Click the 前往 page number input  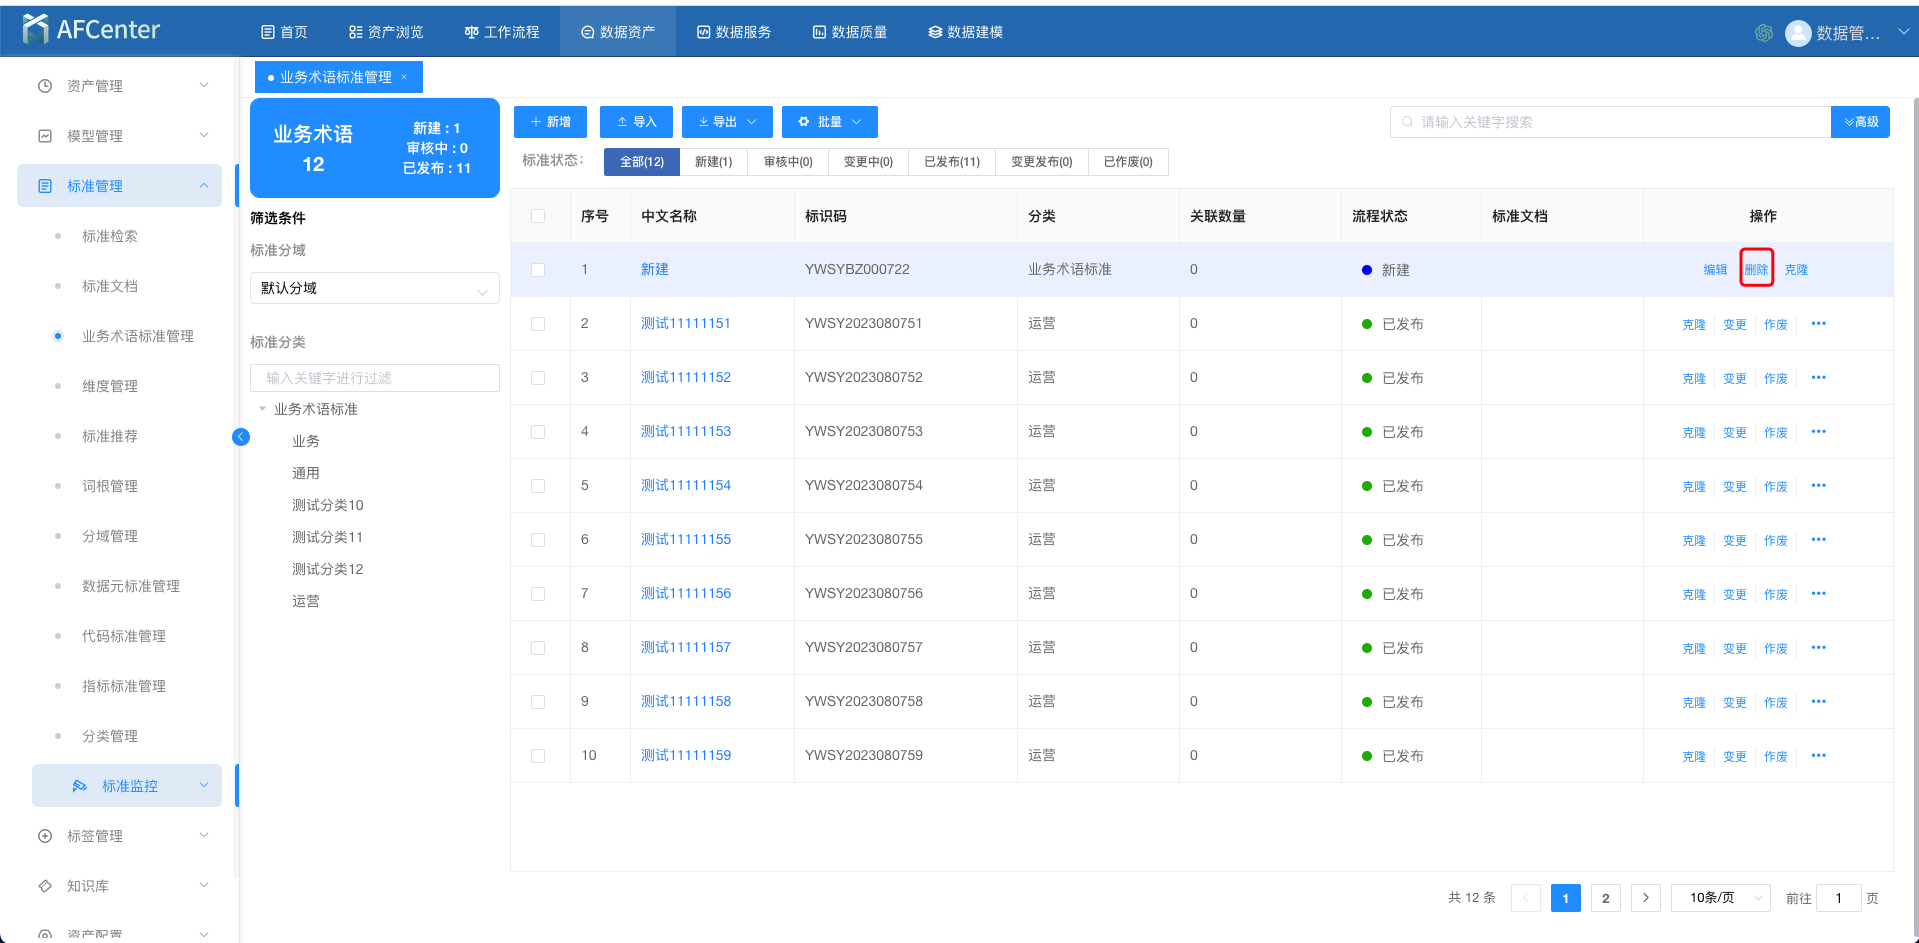(x=1838, y=898)
